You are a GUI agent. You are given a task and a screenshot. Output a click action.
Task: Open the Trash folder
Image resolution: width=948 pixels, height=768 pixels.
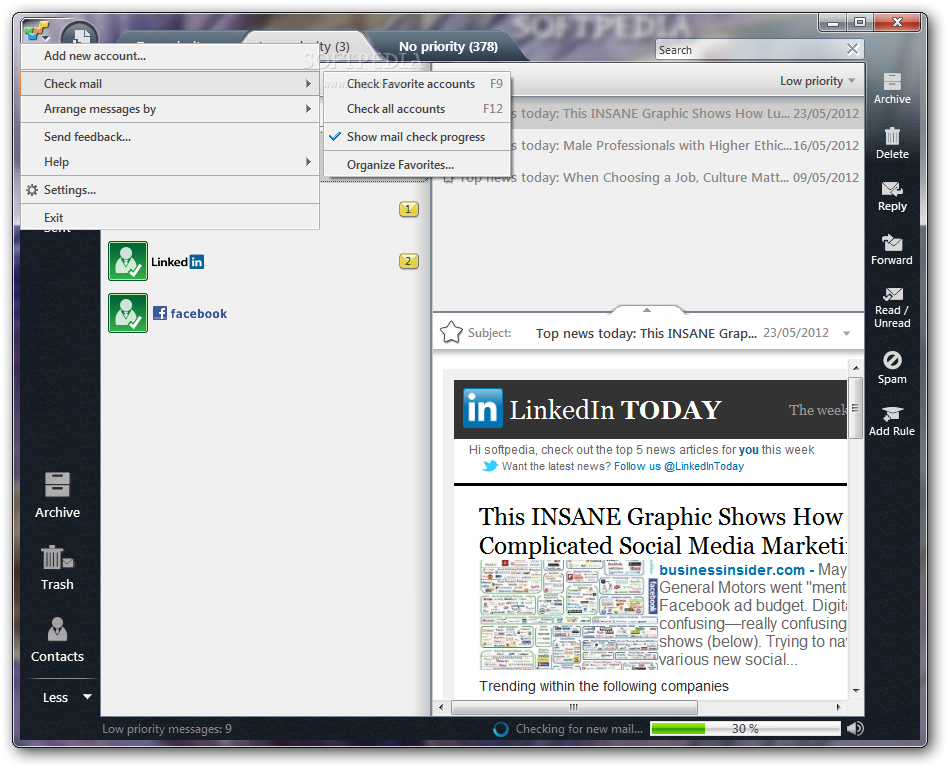coord(57,568)
